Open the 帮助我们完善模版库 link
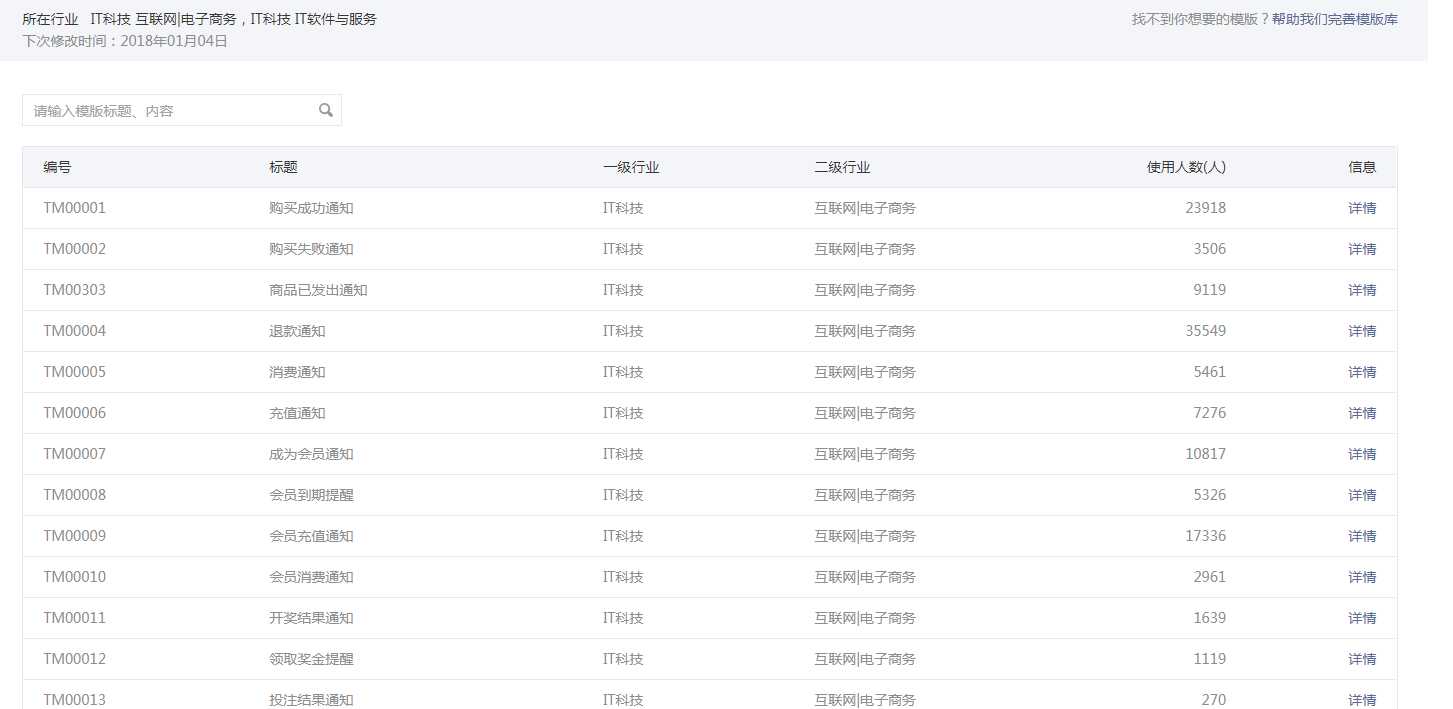Screen dimensions: 1453x709 1335,19
